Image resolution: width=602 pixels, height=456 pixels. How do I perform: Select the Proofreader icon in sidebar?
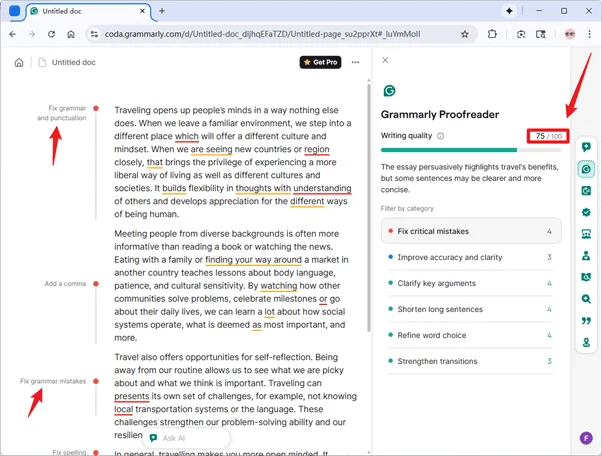[586, 169]
